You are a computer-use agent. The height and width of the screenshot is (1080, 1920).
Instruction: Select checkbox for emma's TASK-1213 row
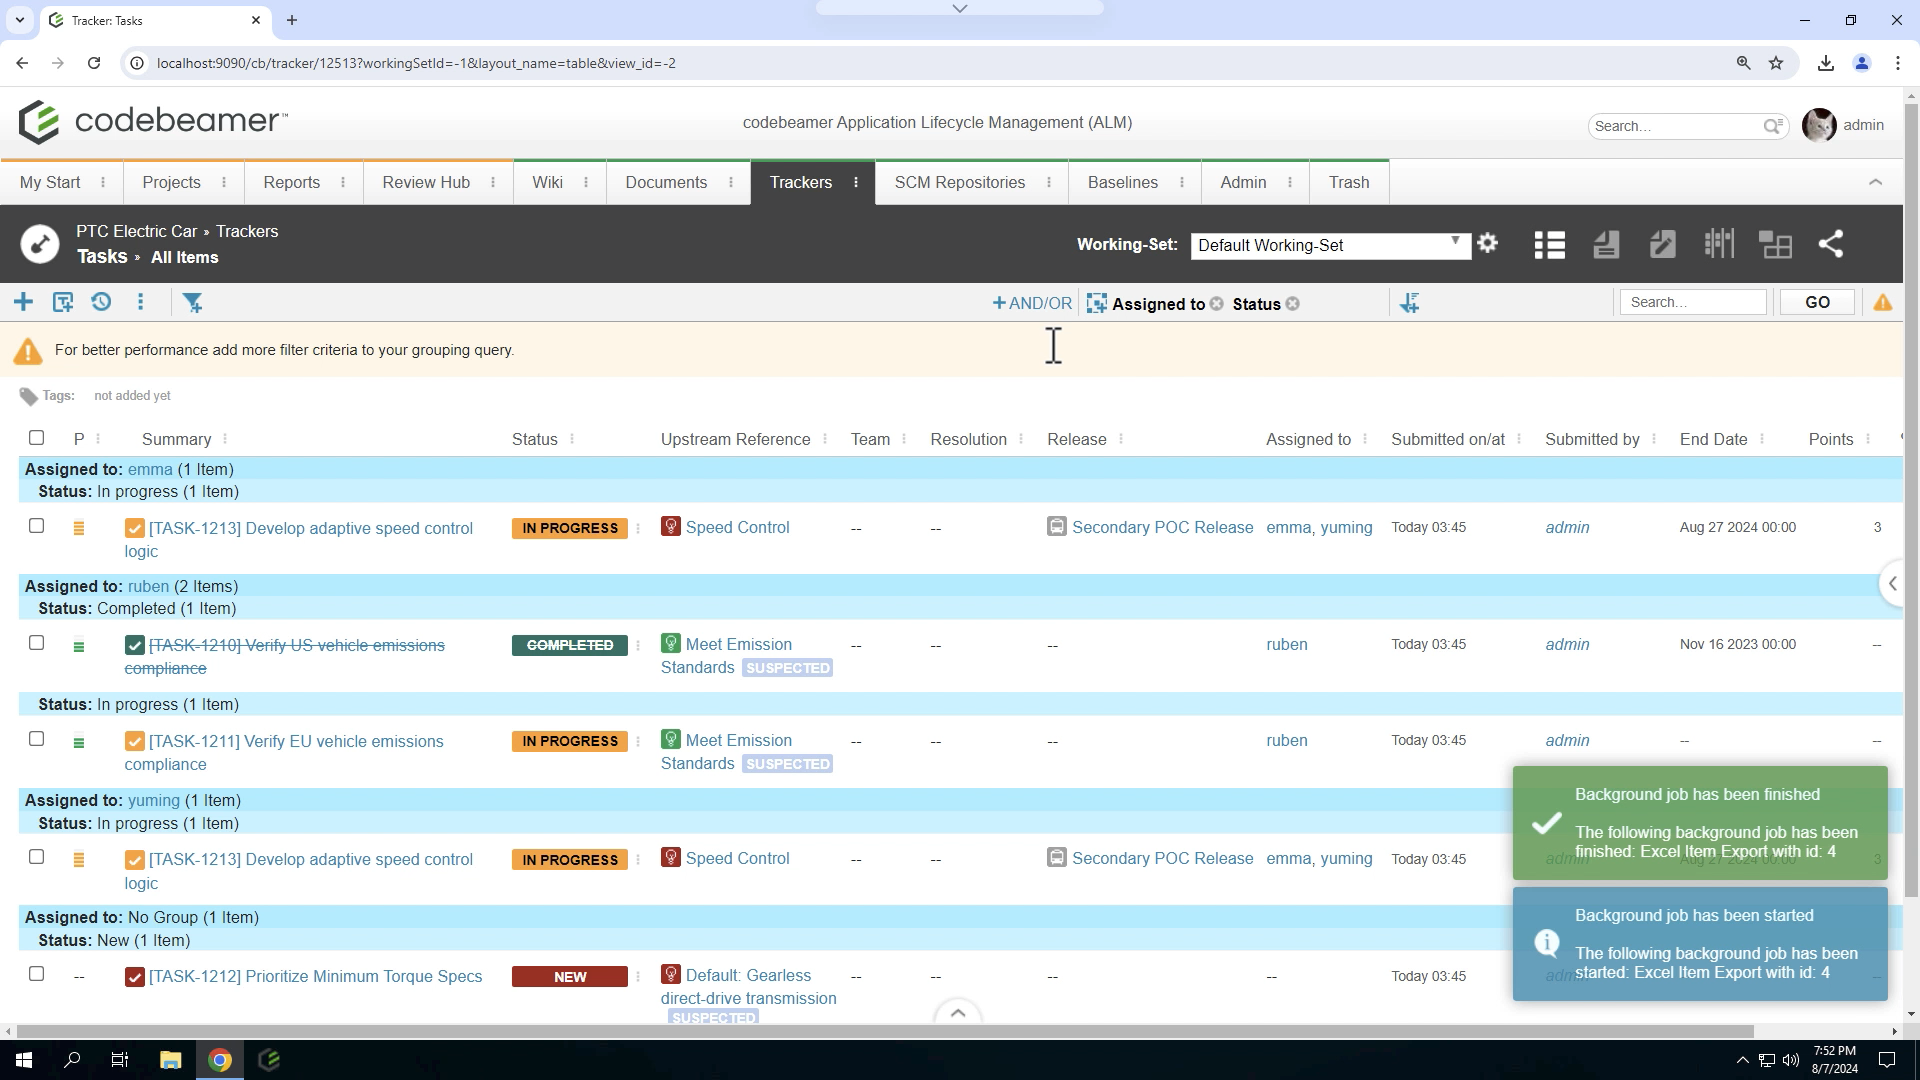pyautogui.click(x=37, y=526)
